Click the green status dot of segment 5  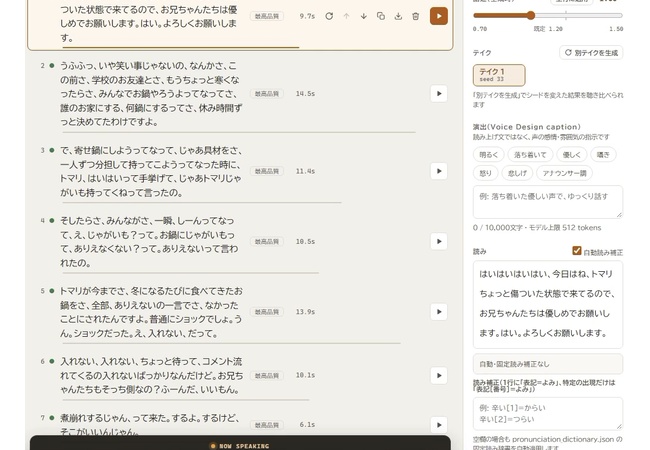[x=52, y=291]
